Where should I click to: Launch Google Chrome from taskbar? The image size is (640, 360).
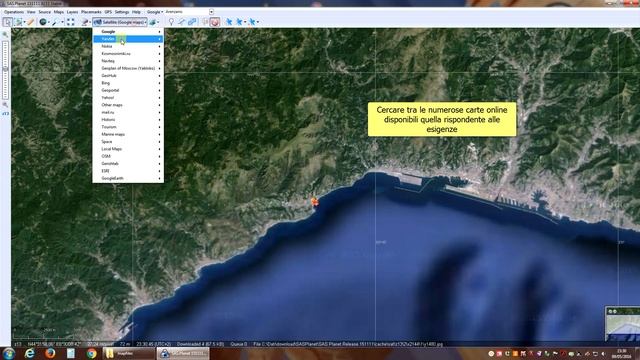click(x=91, y=353)
